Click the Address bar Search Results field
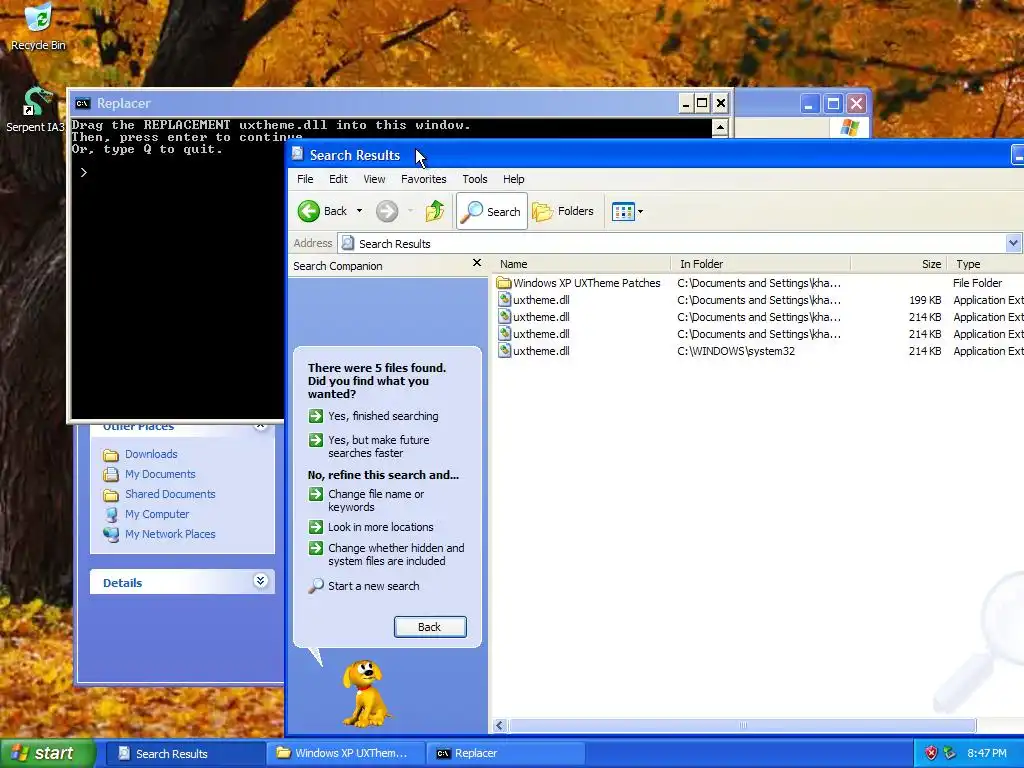The height and width of the screenshot is (768, 1024). tap(672, 243)
